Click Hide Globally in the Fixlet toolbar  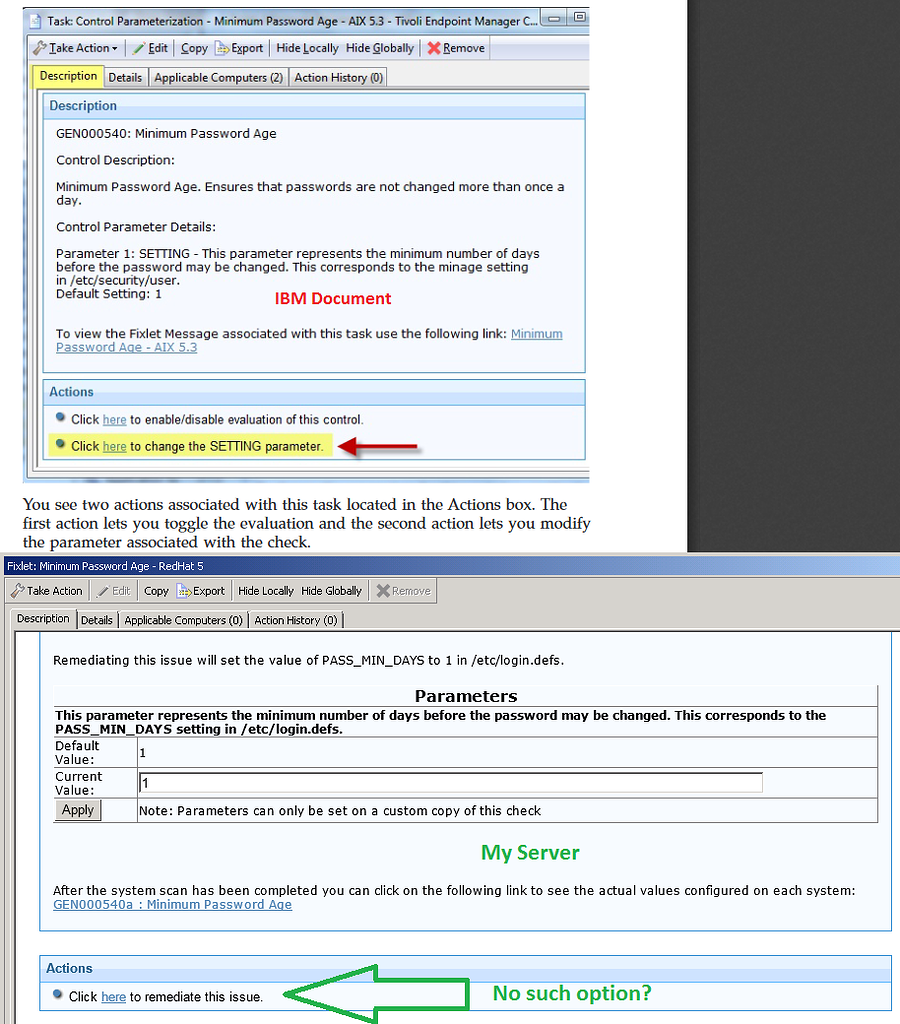[331, 590]
